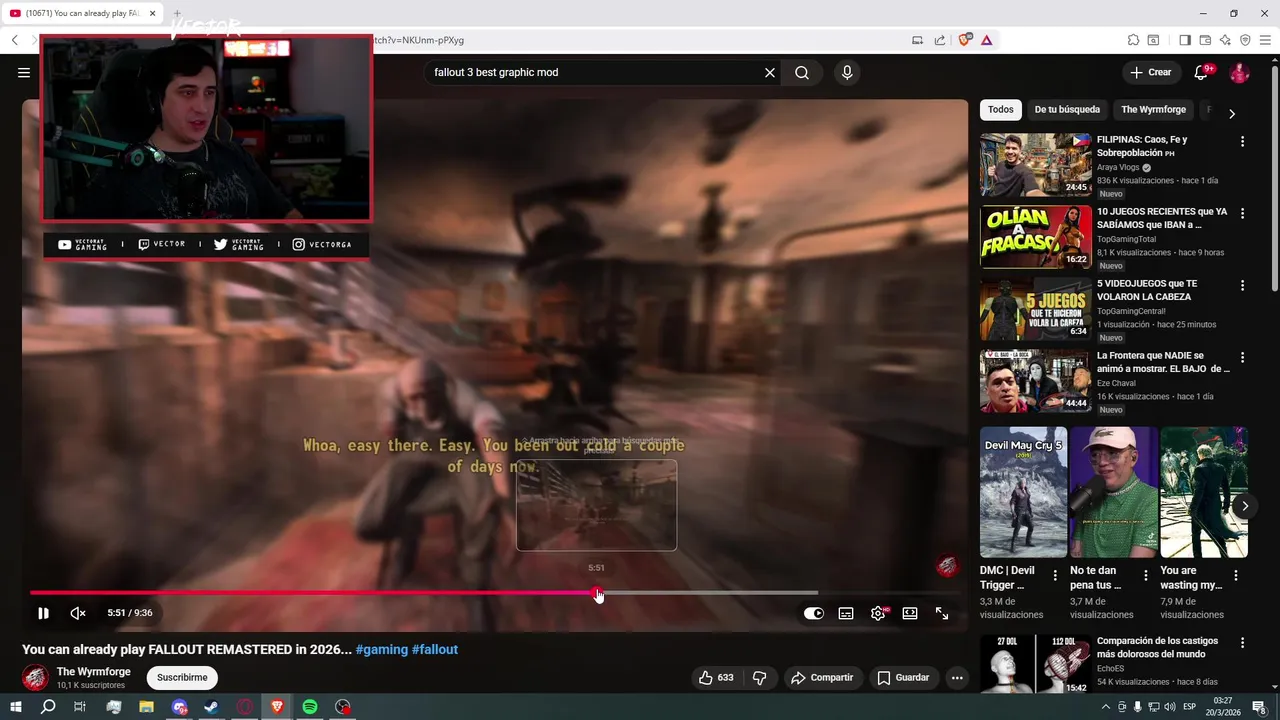The height and width of the screenshot is (720, 1280).
Task: Toggle subtitles/closed captions
Action: [x=846, y=613]
